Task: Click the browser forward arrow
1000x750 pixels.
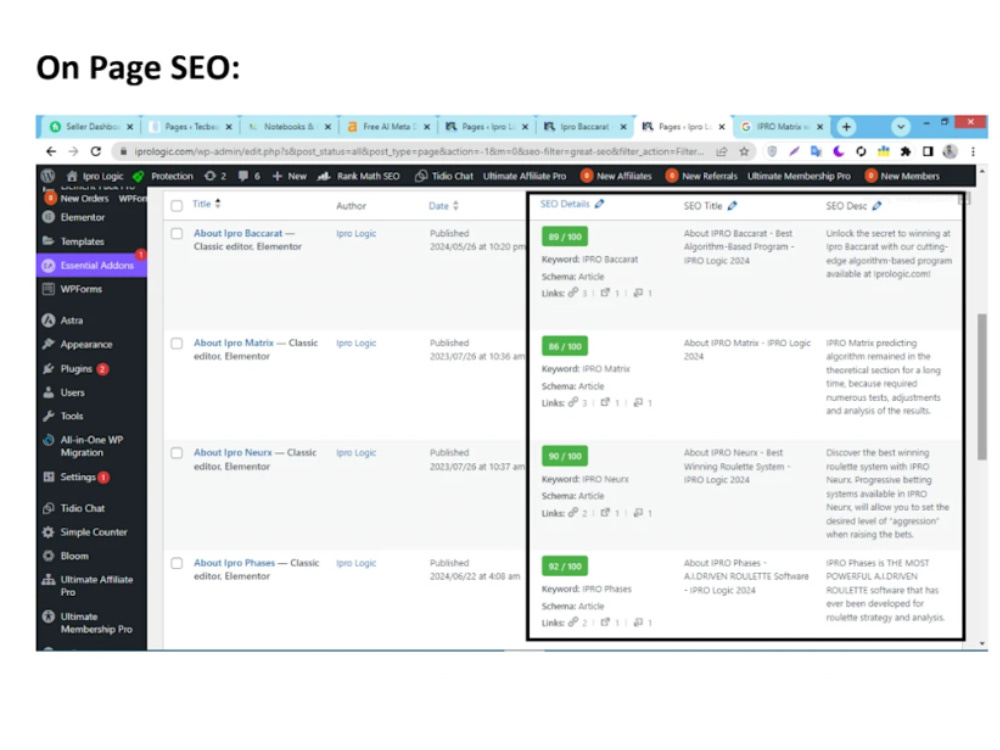Action: (x=73, y=151)
